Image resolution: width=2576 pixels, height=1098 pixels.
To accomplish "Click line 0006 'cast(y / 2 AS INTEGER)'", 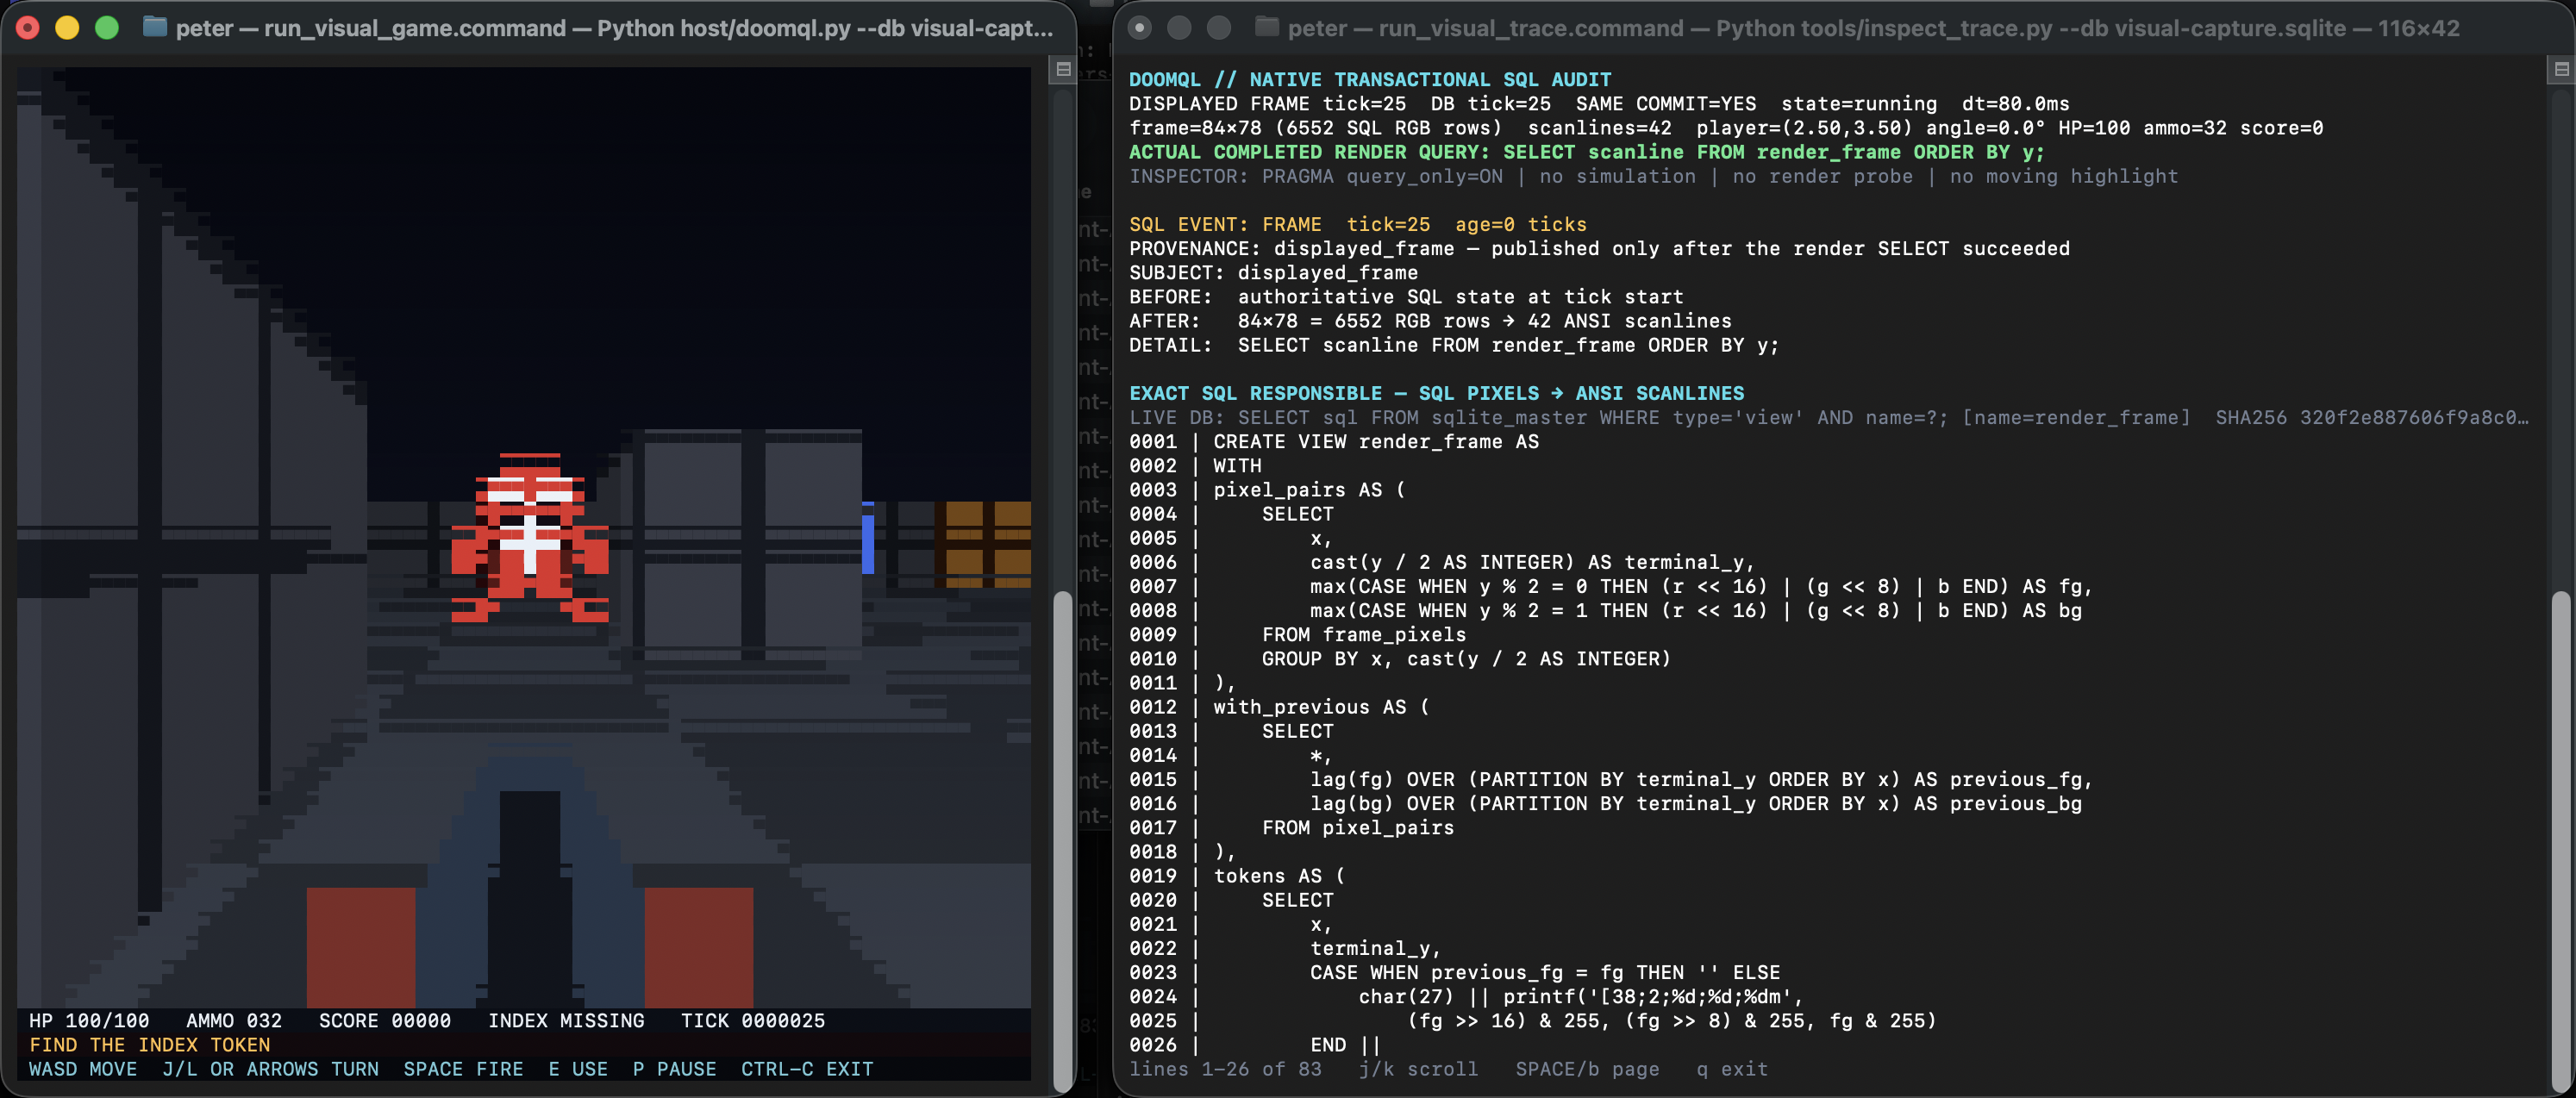I will [1442, 562].
